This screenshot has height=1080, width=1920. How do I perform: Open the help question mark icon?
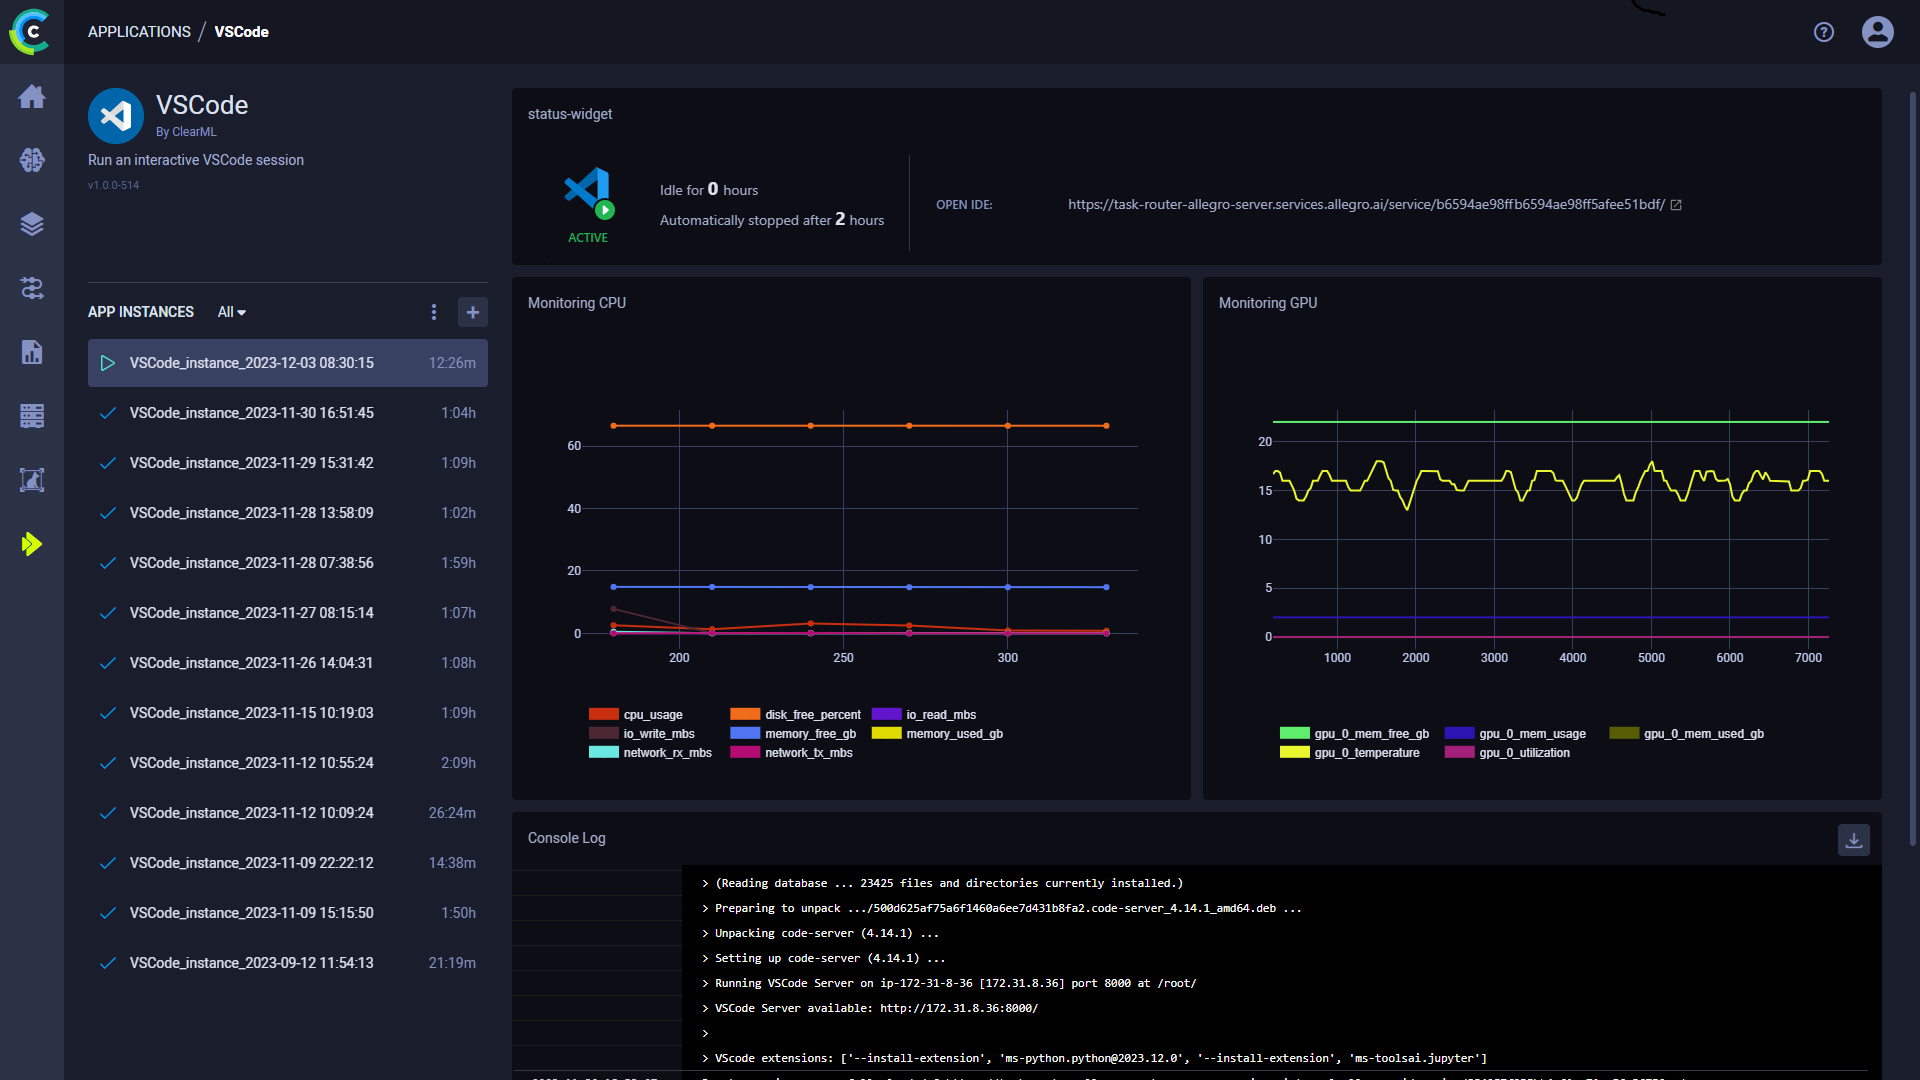click(x=1823, y=31)
